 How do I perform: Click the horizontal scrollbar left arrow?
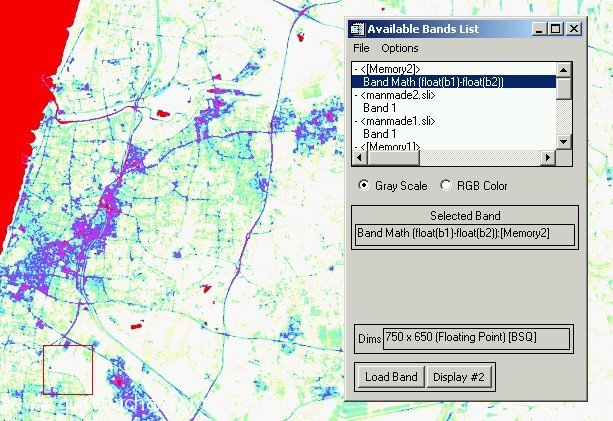360,158
